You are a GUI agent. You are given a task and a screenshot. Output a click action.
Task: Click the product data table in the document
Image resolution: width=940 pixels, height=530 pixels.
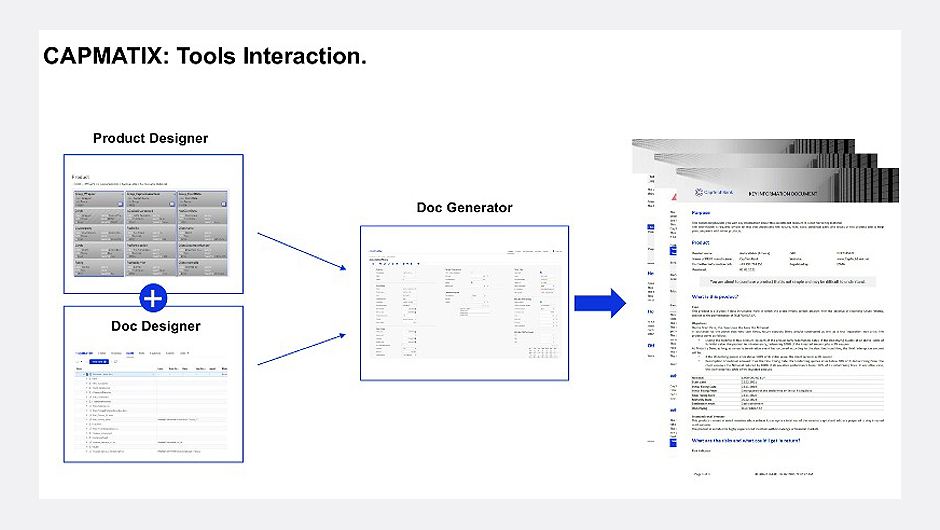tap(787, 393)
